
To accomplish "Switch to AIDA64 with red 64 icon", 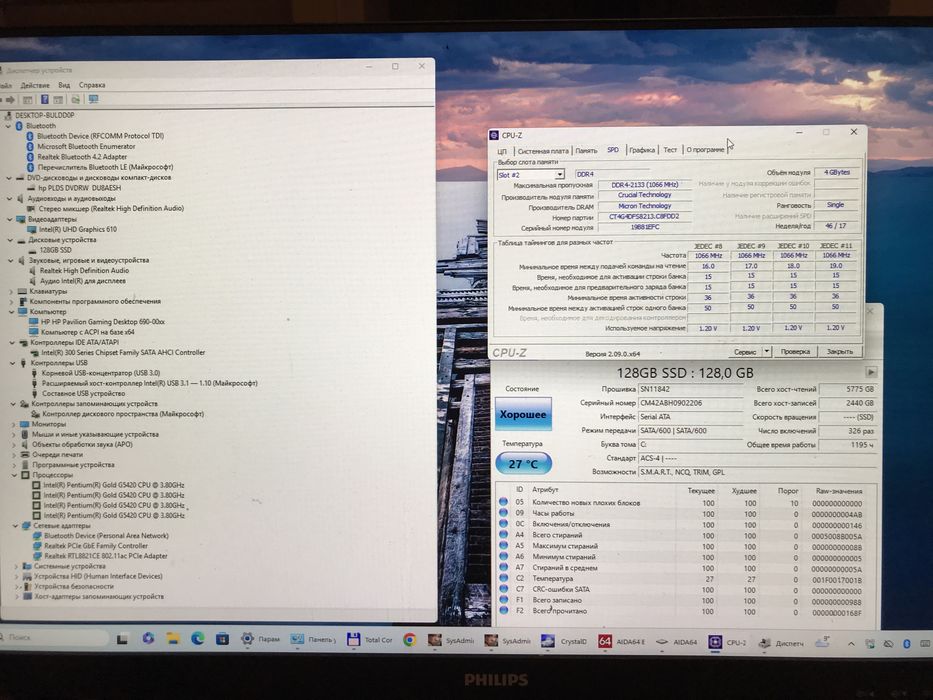I will tap(622, 642).
